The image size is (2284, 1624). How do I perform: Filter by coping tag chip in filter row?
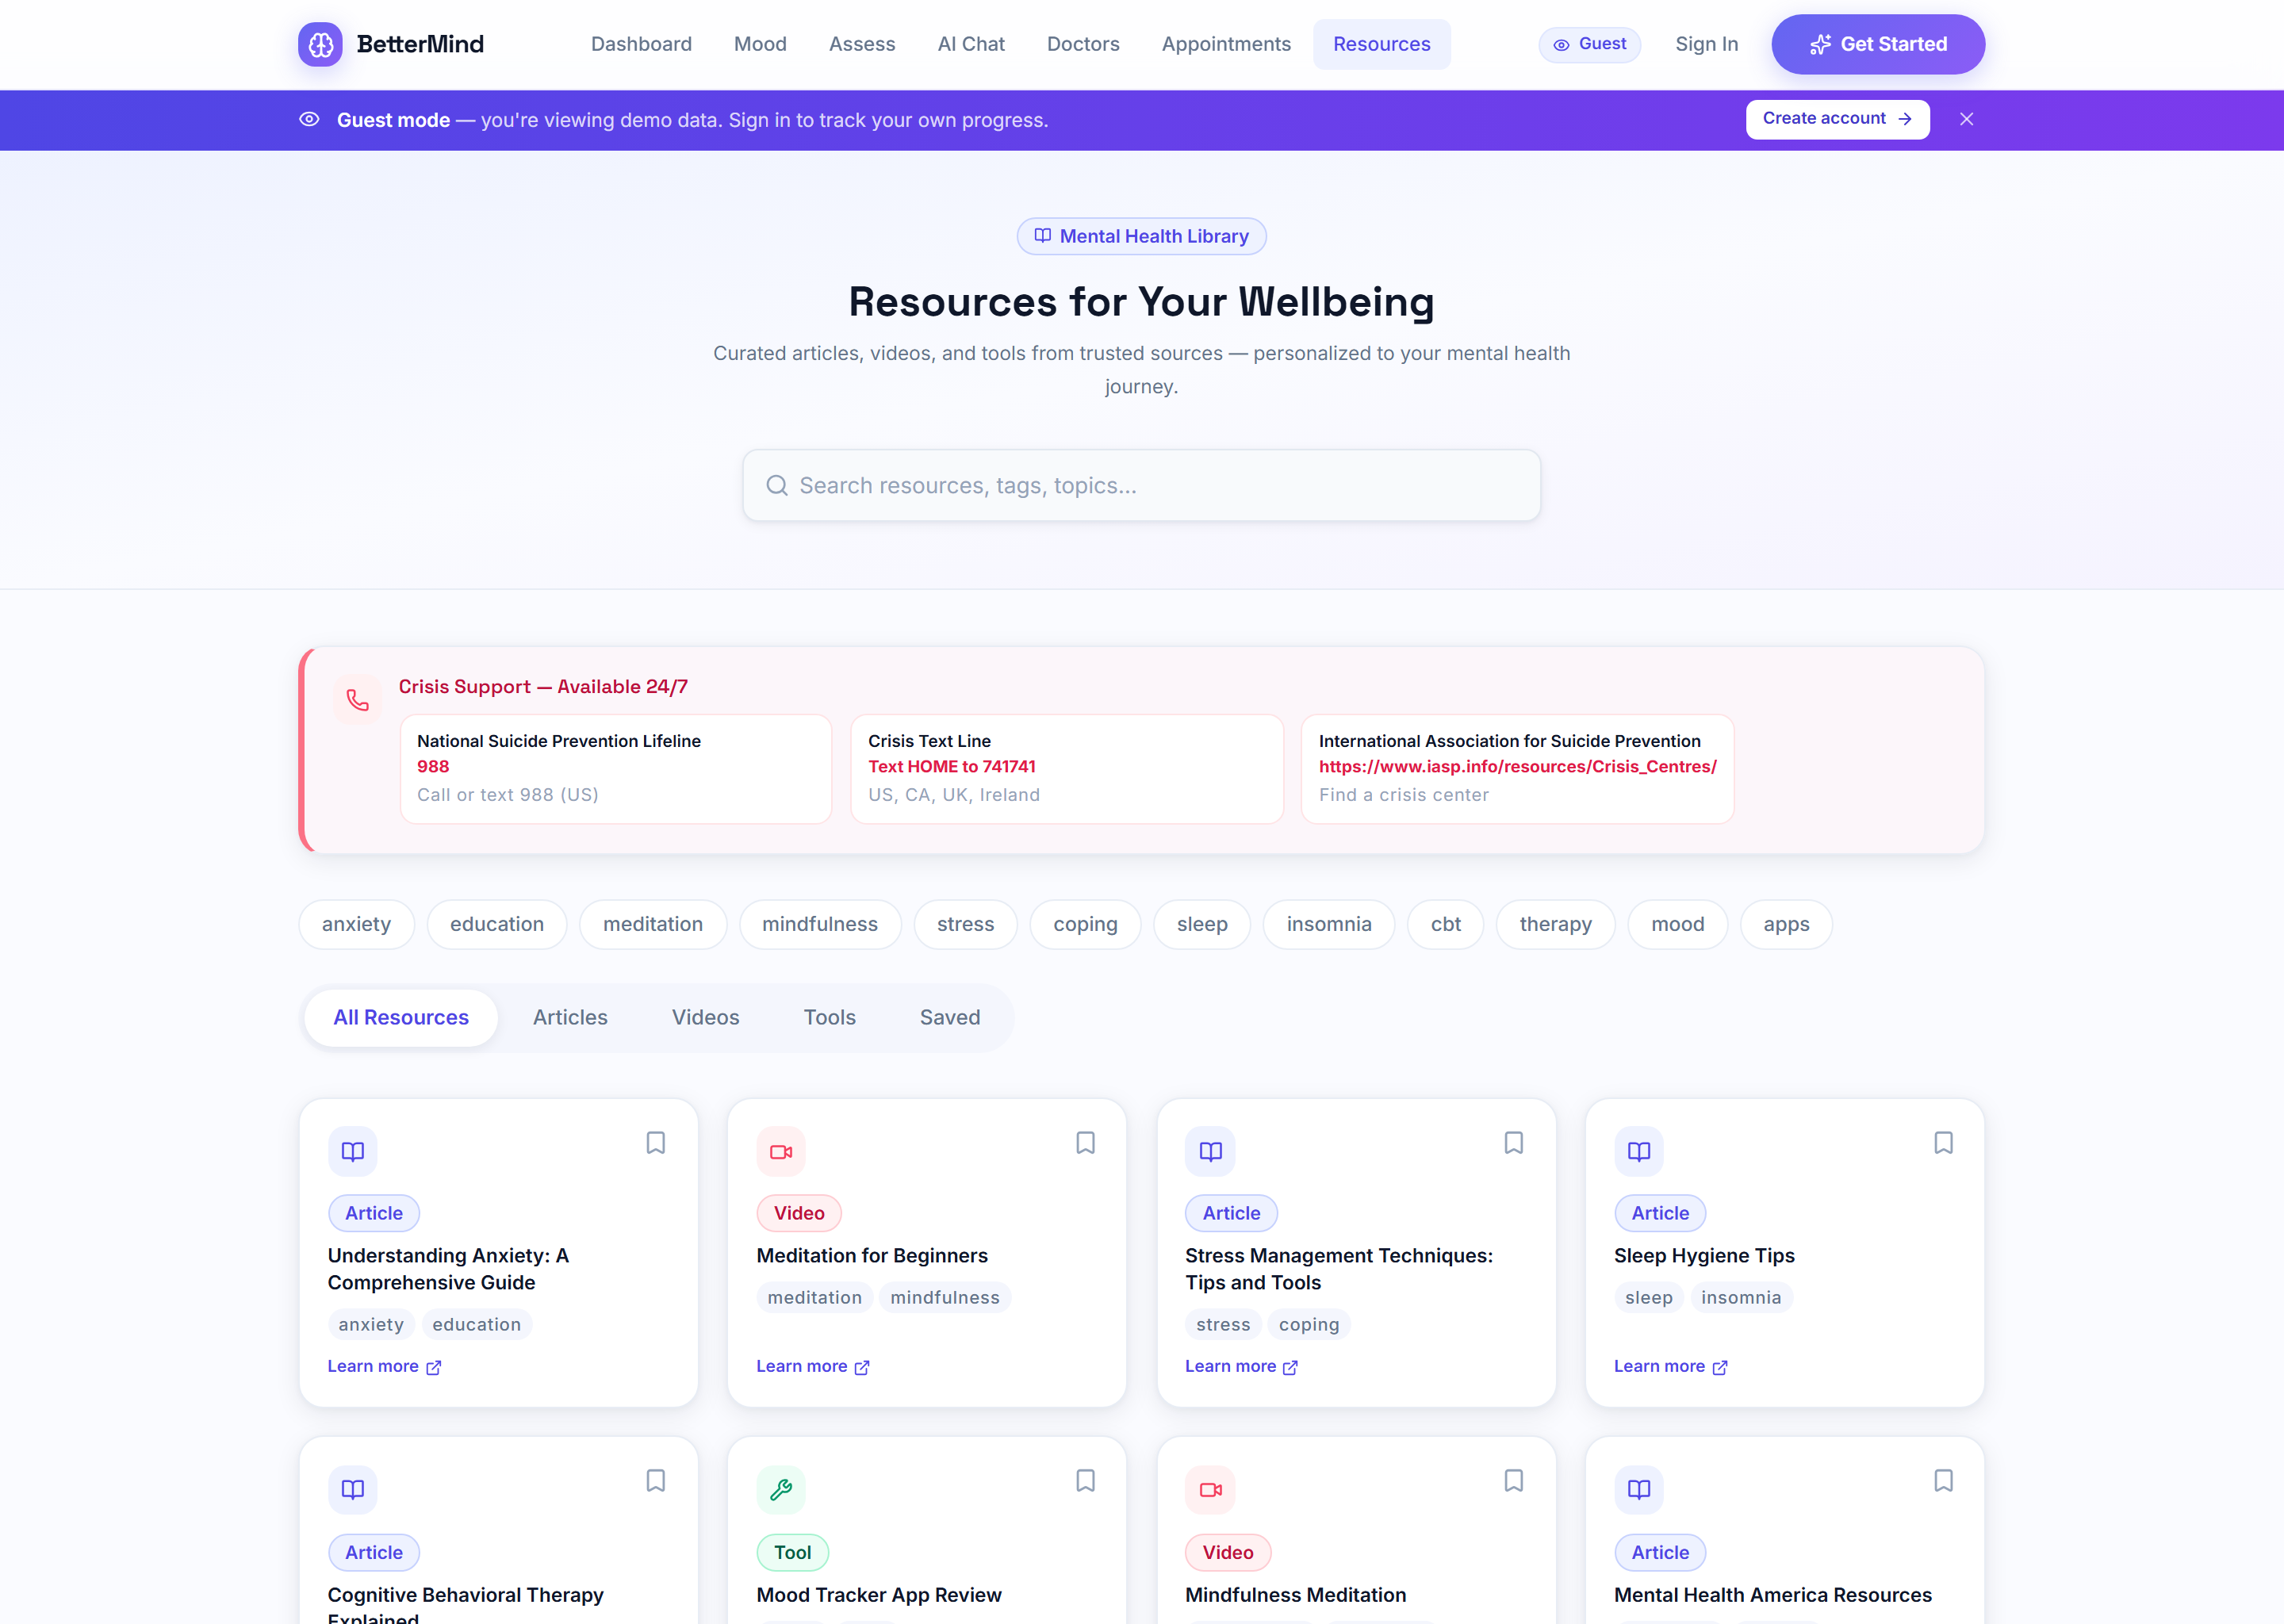1085,924
